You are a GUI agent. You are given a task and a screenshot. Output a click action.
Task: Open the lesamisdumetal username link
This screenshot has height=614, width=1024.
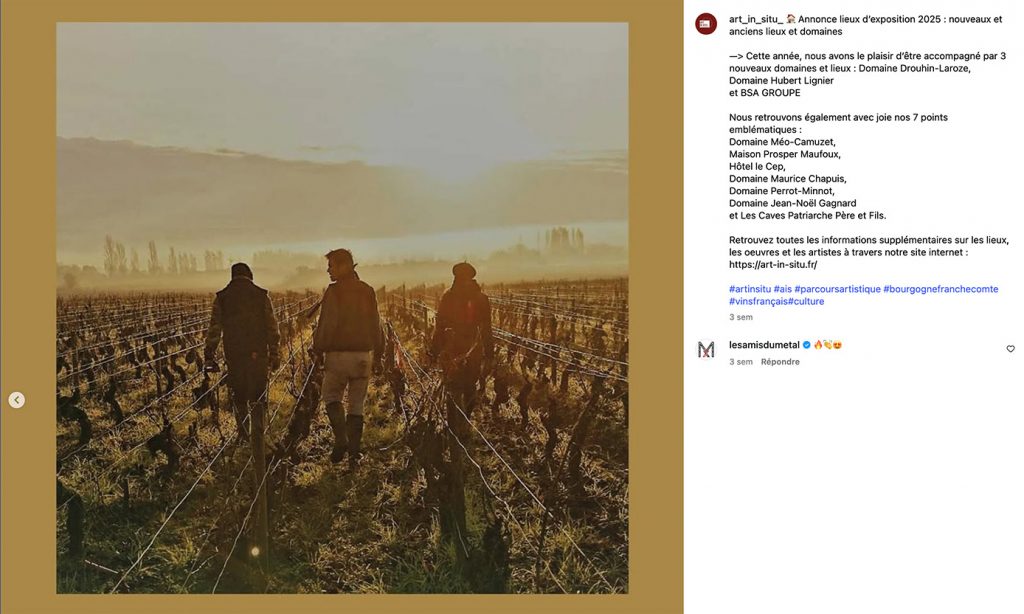(764, 345)
